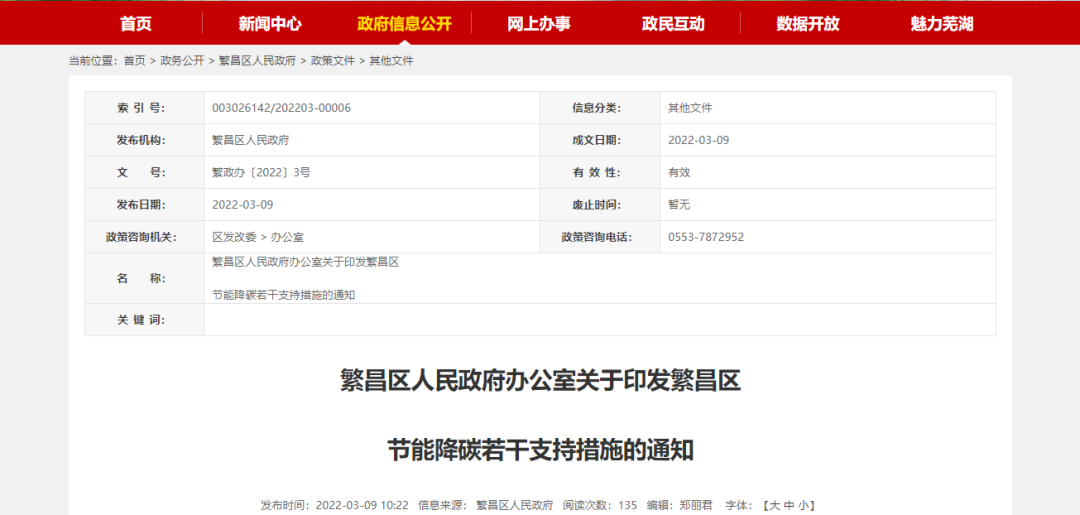
Task: Click 其他文件 breadcrumb link
Action: [391, 61]
